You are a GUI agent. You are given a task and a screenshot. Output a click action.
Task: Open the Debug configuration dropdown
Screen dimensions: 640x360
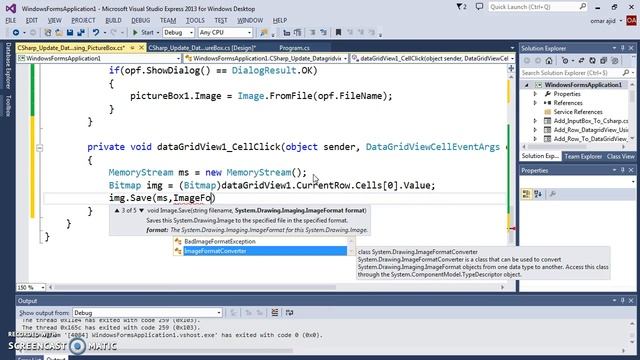(178, 32)
